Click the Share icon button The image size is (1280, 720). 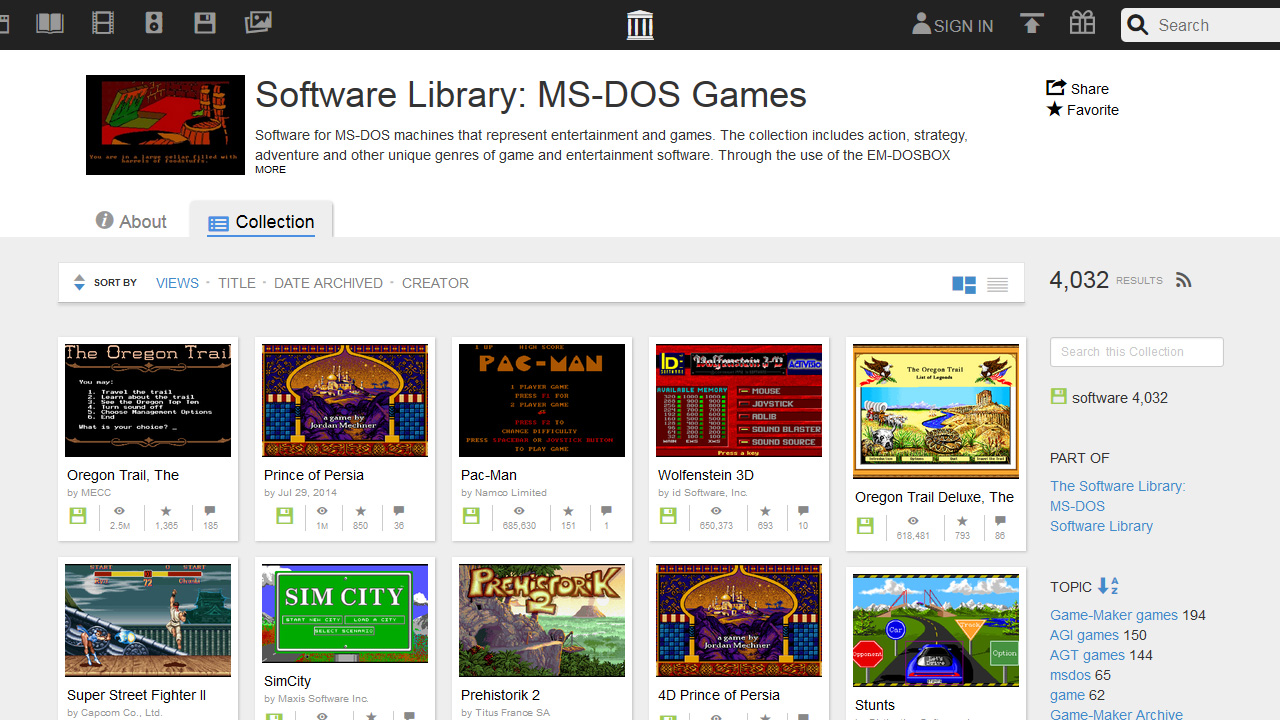click(1077, 88)
